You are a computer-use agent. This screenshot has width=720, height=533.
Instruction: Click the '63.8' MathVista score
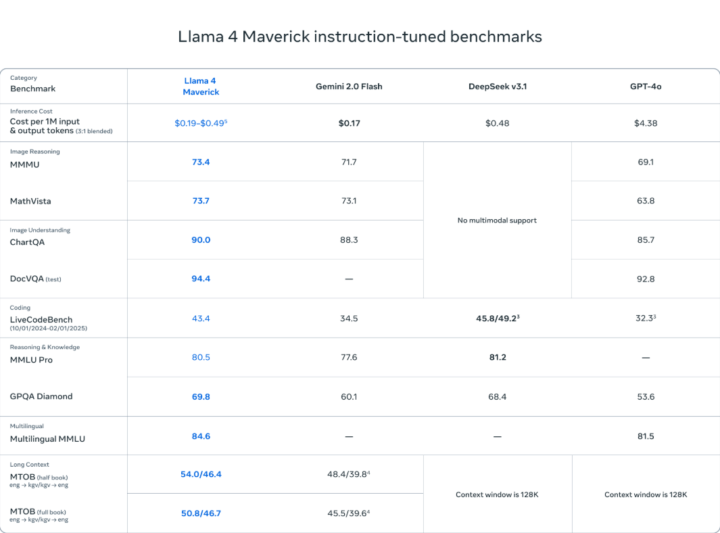pos(646,201)
